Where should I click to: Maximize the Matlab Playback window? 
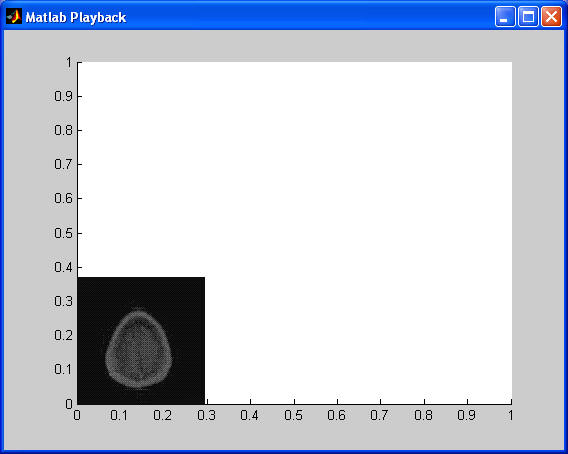[528, 17]
